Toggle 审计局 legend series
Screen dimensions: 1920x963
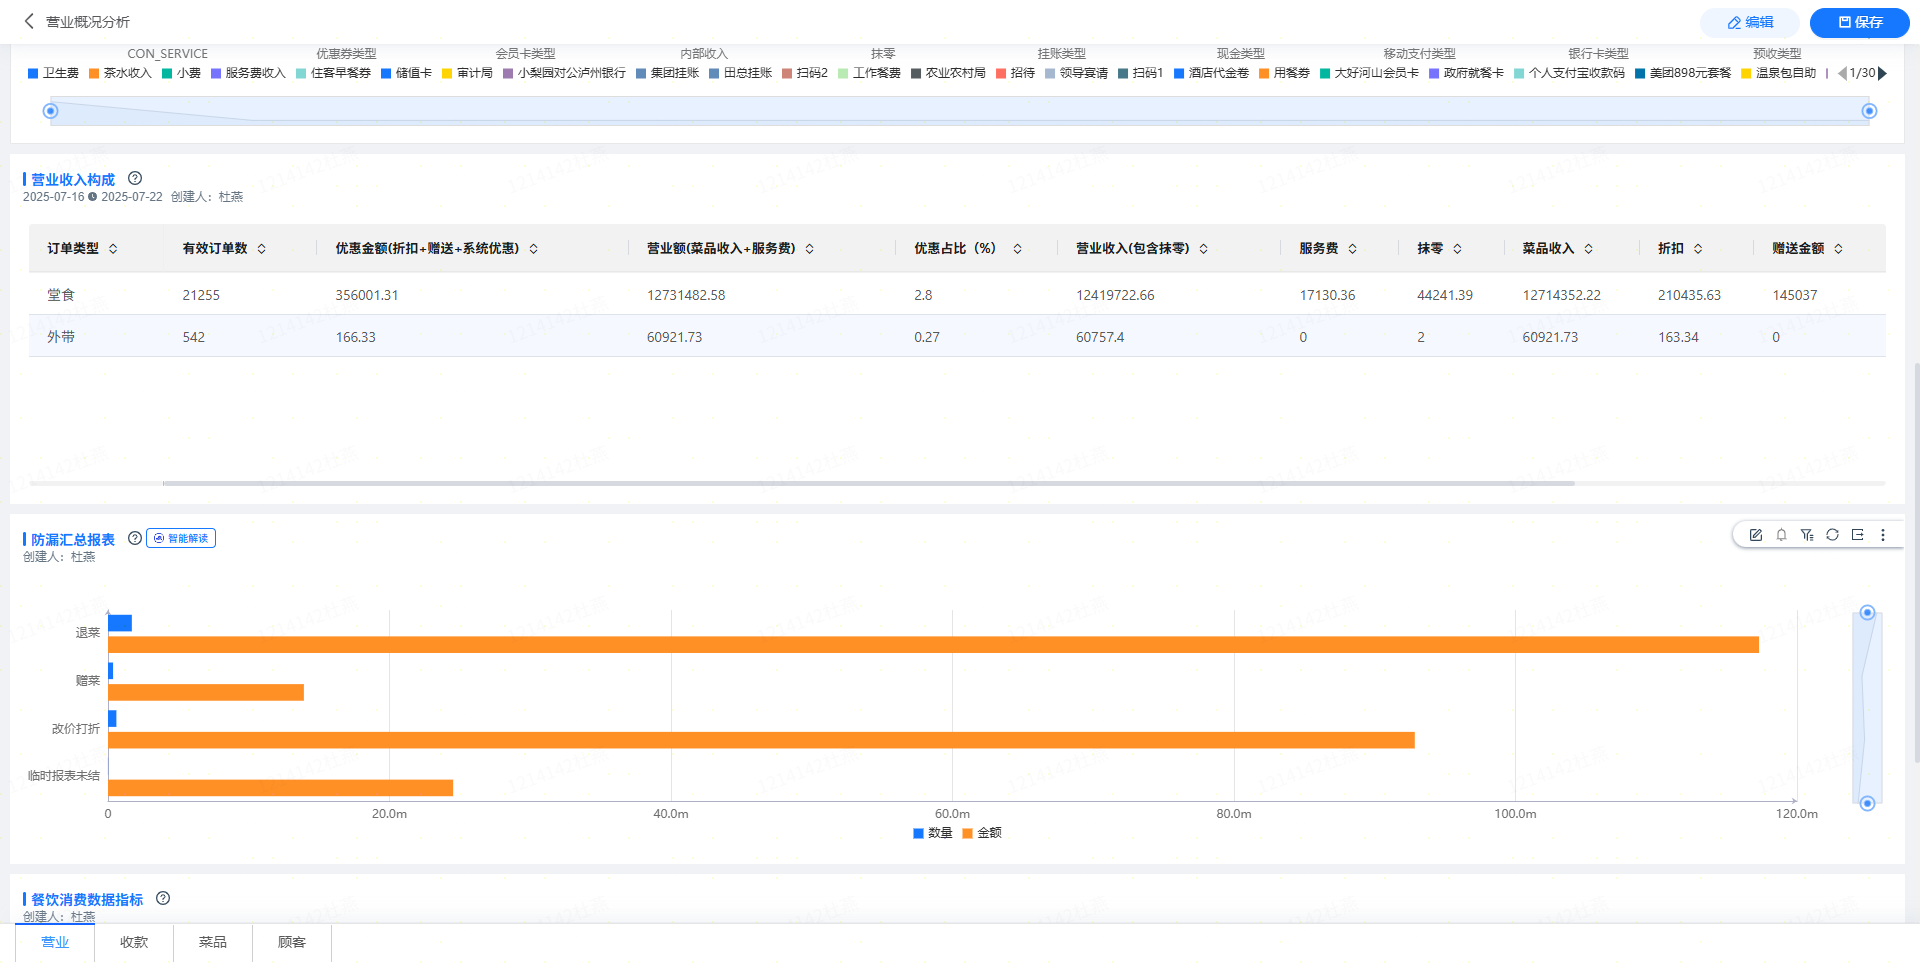[x=467, y=73]
